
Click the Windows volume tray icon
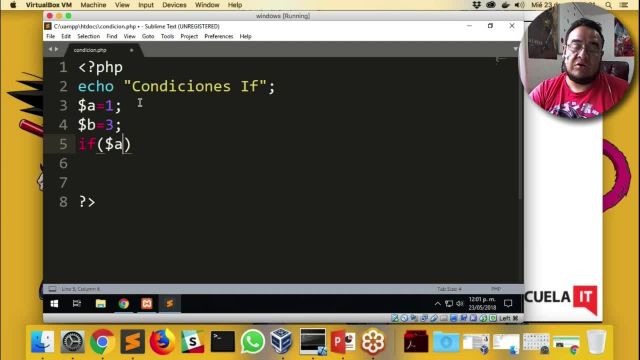click(460, 304)
